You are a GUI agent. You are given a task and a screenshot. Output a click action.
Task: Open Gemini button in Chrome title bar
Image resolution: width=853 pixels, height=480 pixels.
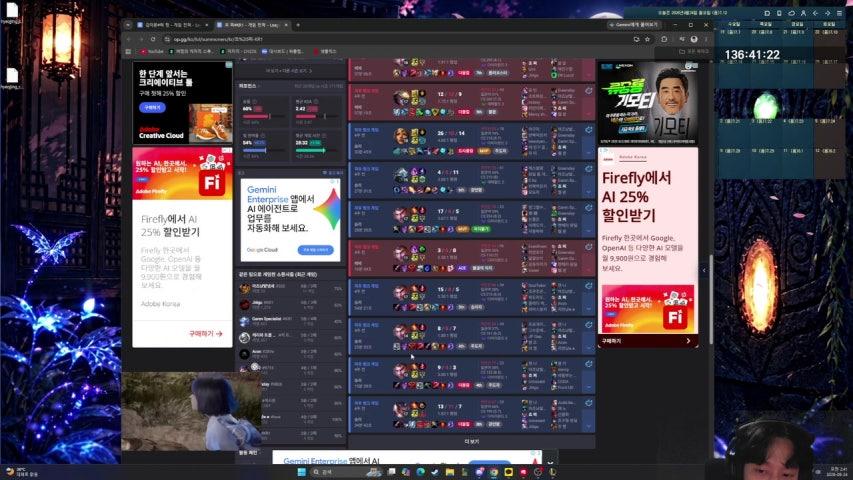(x=634, y=25)
